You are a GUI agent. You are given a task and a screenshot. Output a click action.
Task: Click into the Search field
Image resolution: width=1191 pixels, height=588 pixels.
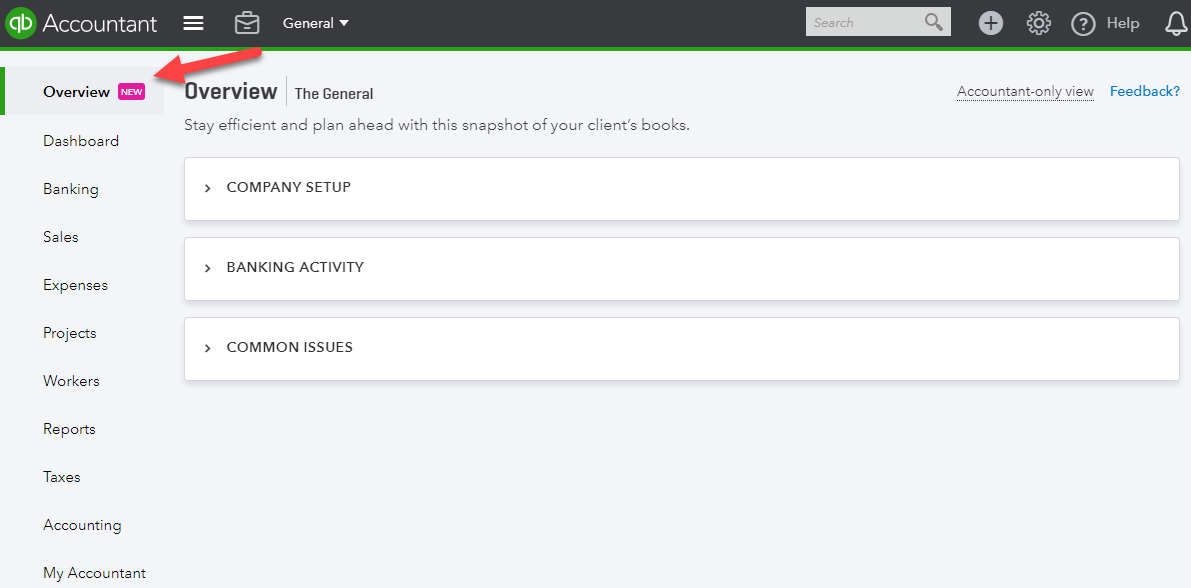tap(865, 23)
